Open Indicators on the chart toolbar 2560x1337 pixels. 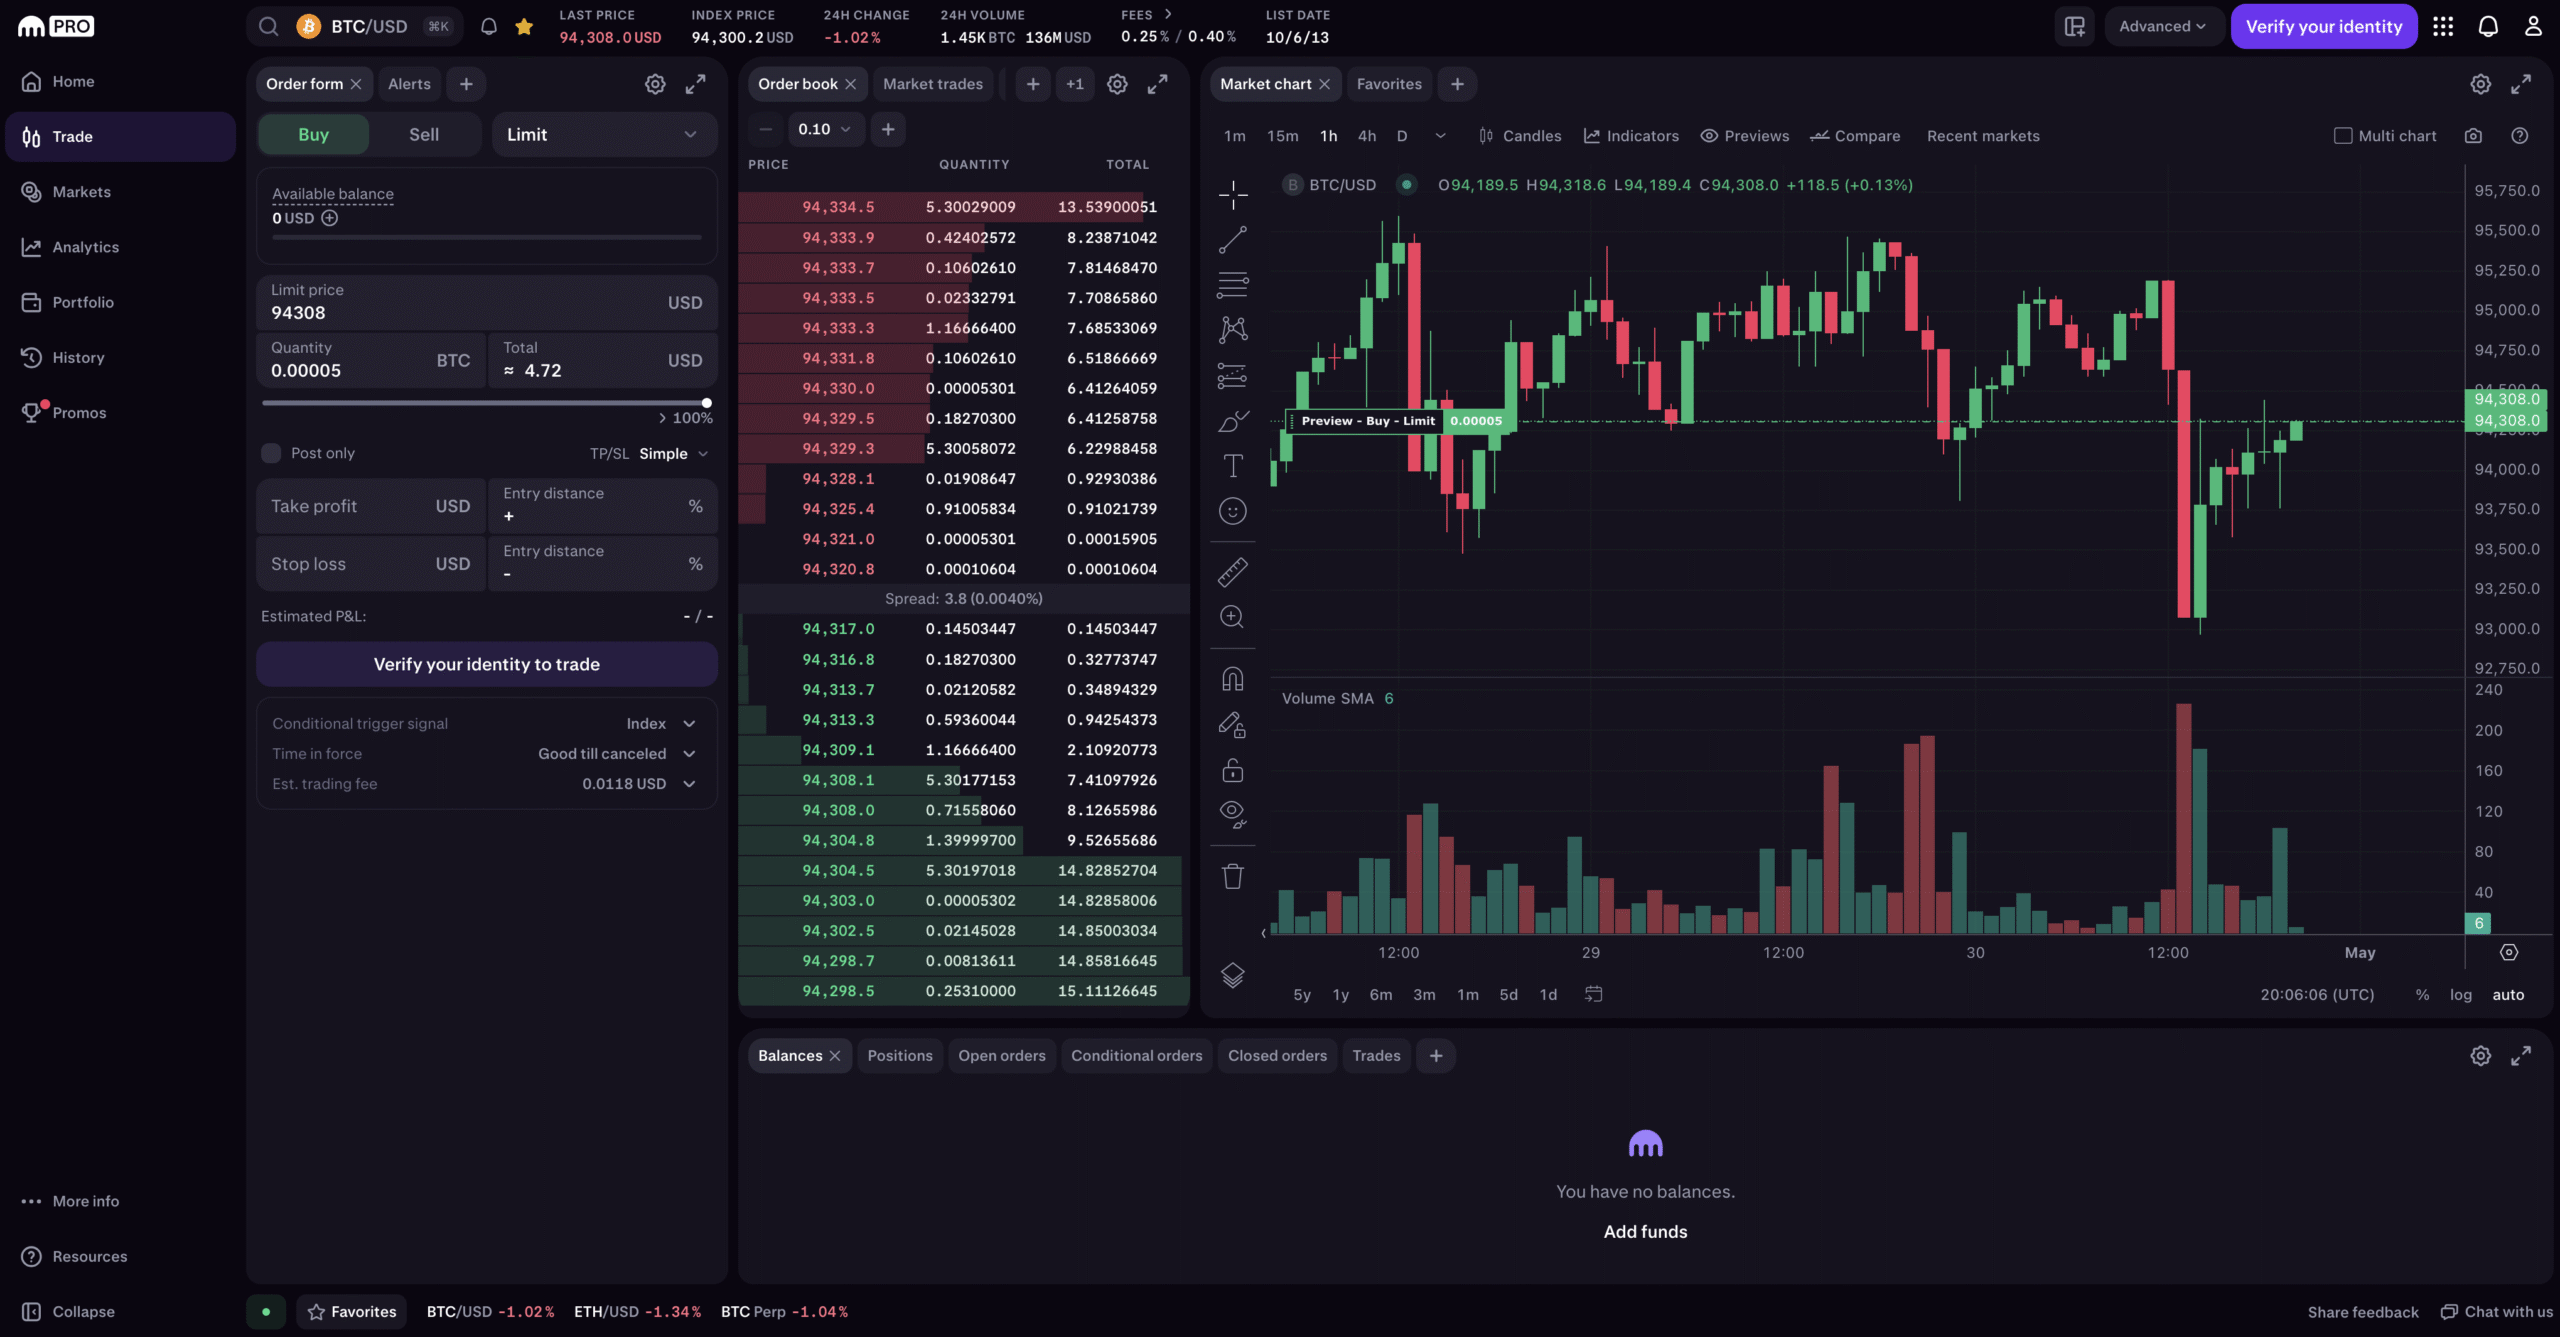click(1631, 136)
